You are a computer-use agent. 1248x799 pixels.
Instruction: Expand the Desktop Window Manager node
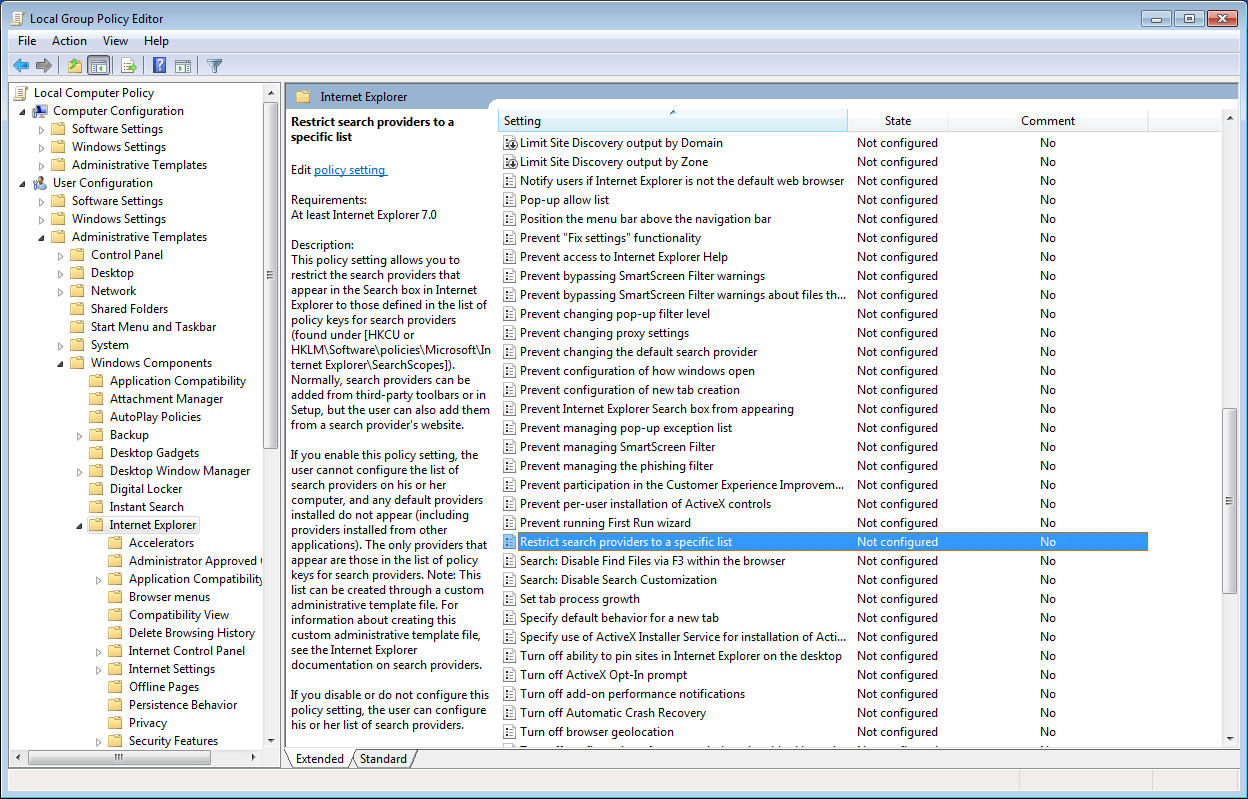[80, 471]
